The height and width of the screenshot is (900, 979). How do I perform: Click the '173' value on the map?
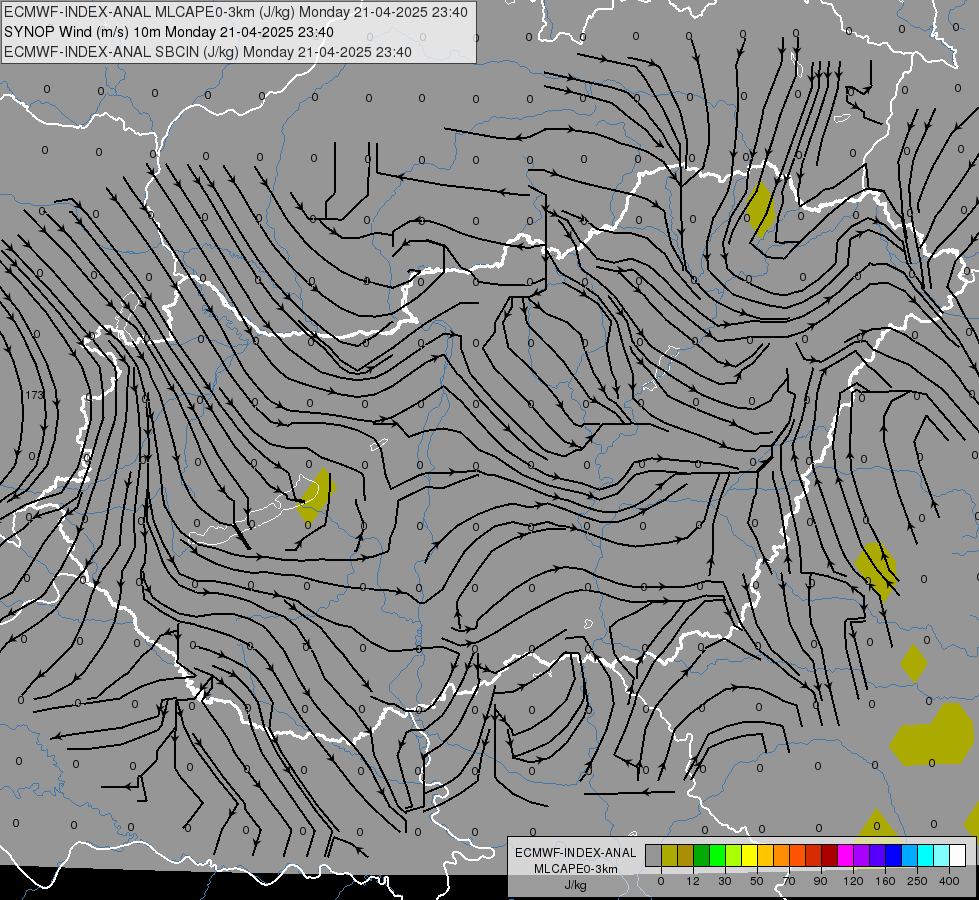click(x=35, y=395)
